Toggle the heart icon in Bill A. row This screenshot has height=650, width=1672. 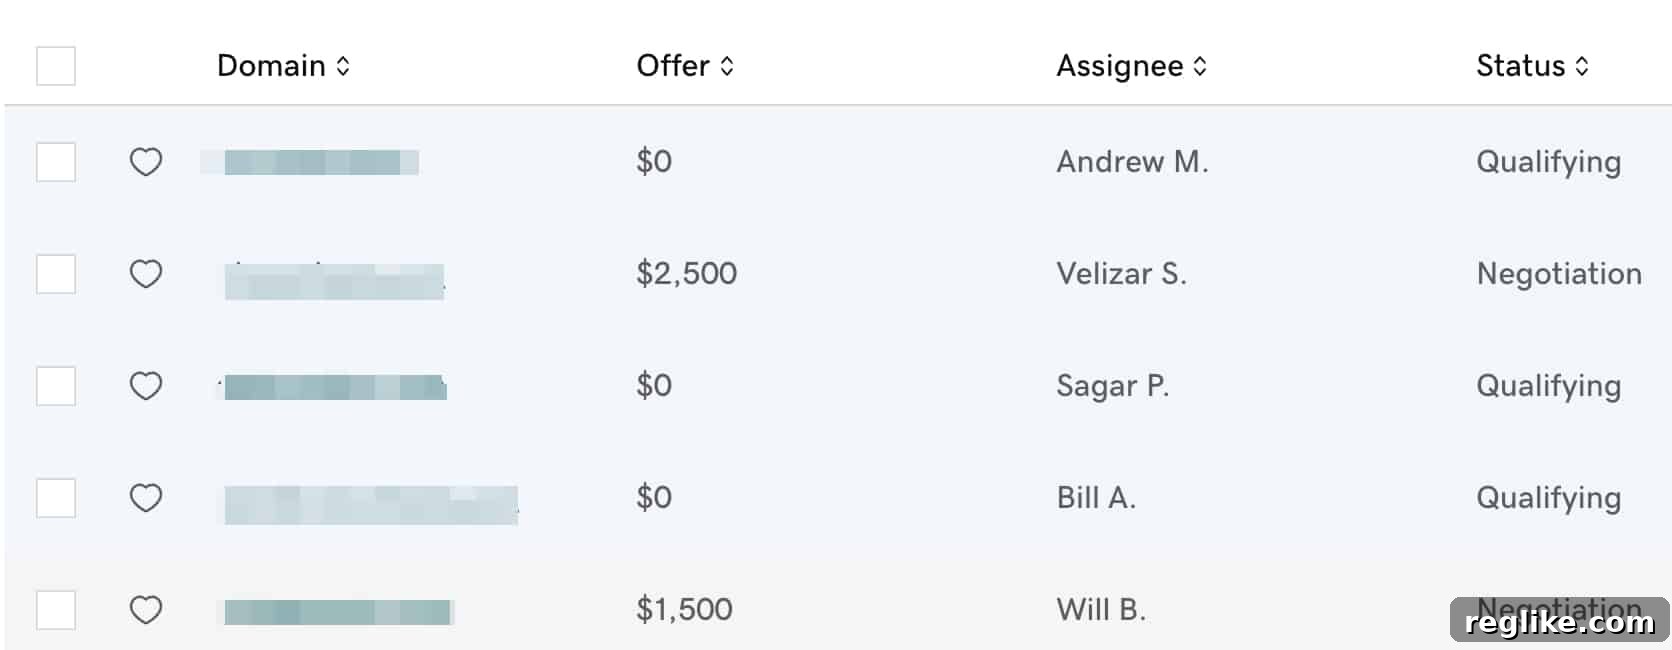[146, 498]
